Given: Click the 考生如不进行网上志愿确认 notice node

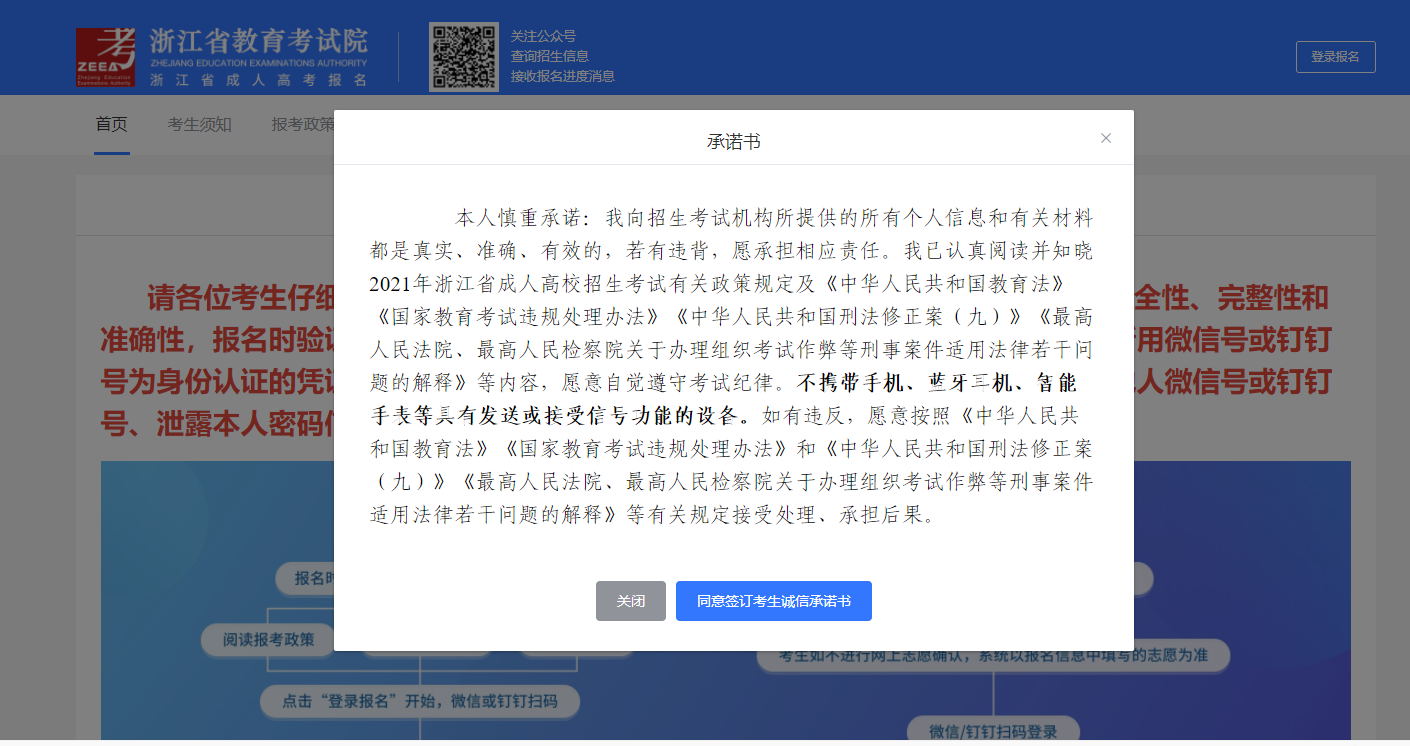Looking at the screenshot, I should point(996,655).
